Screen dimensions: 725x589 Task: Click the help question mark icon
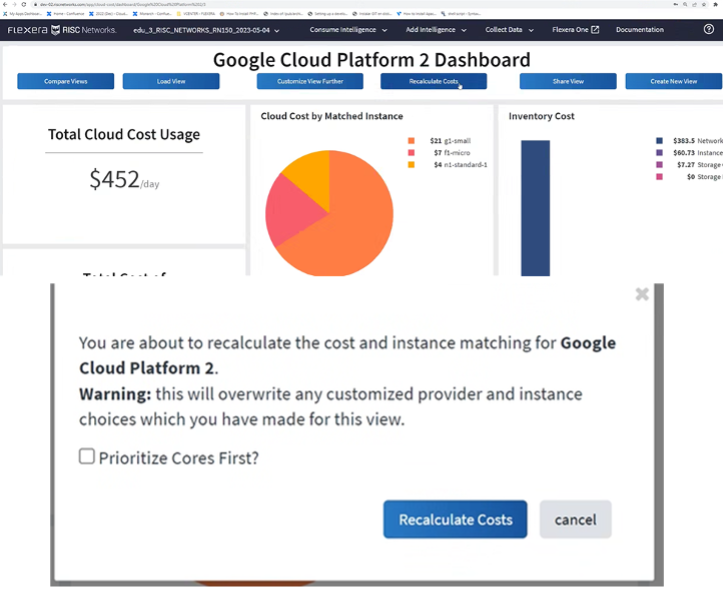709,30
